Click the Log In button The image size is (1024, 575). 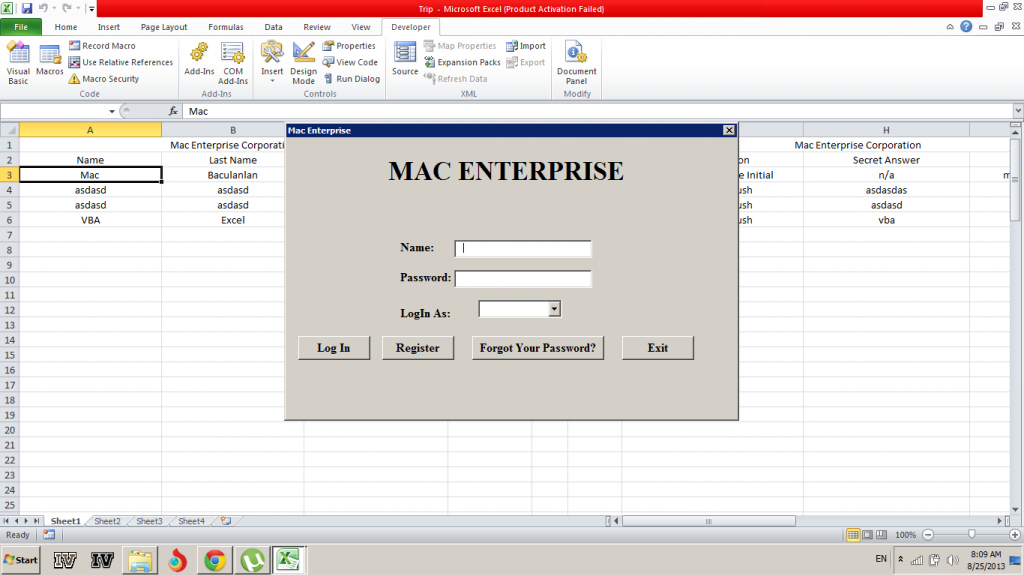[x=334, y=348]
